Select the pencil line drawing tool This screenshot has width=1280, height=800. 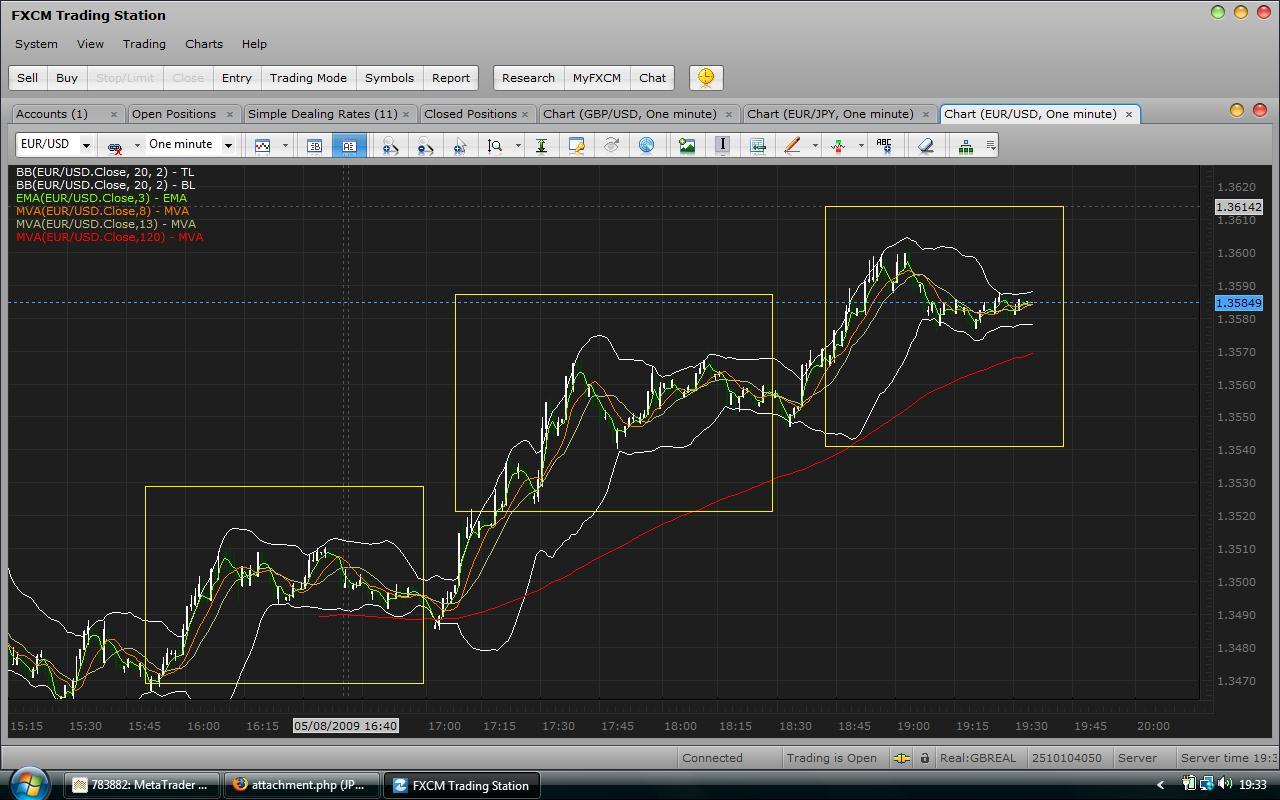tap(792, 146)
